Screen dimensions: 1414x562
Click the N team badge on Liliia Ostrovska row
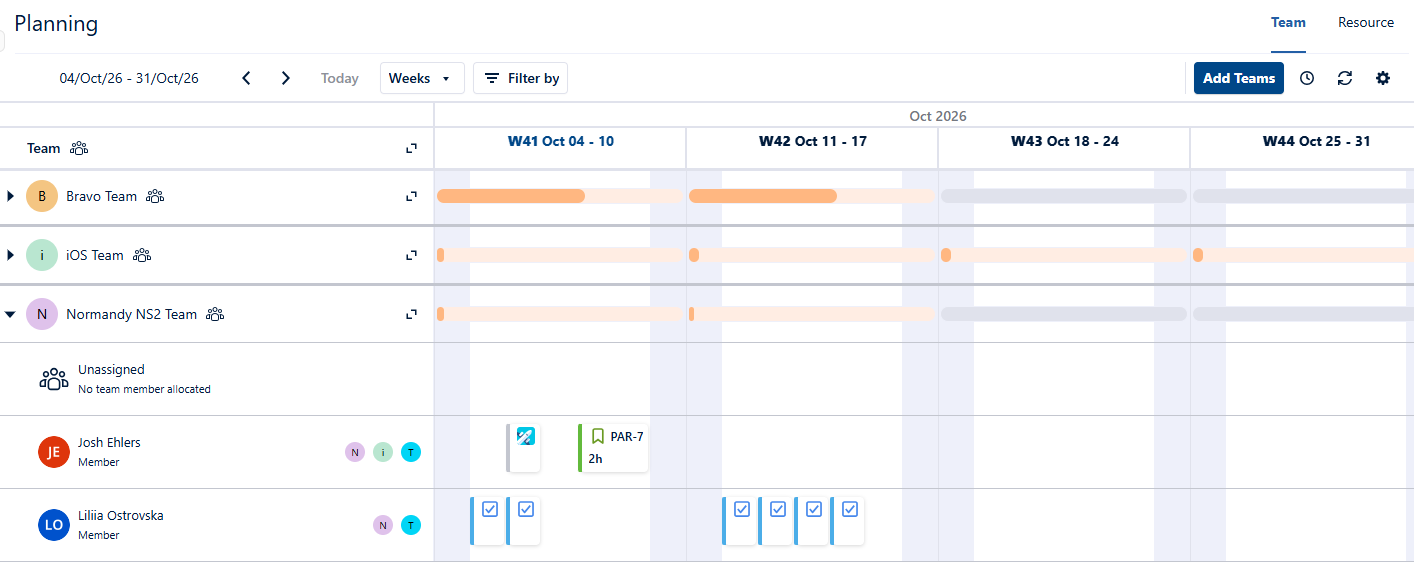coord(383,525)
